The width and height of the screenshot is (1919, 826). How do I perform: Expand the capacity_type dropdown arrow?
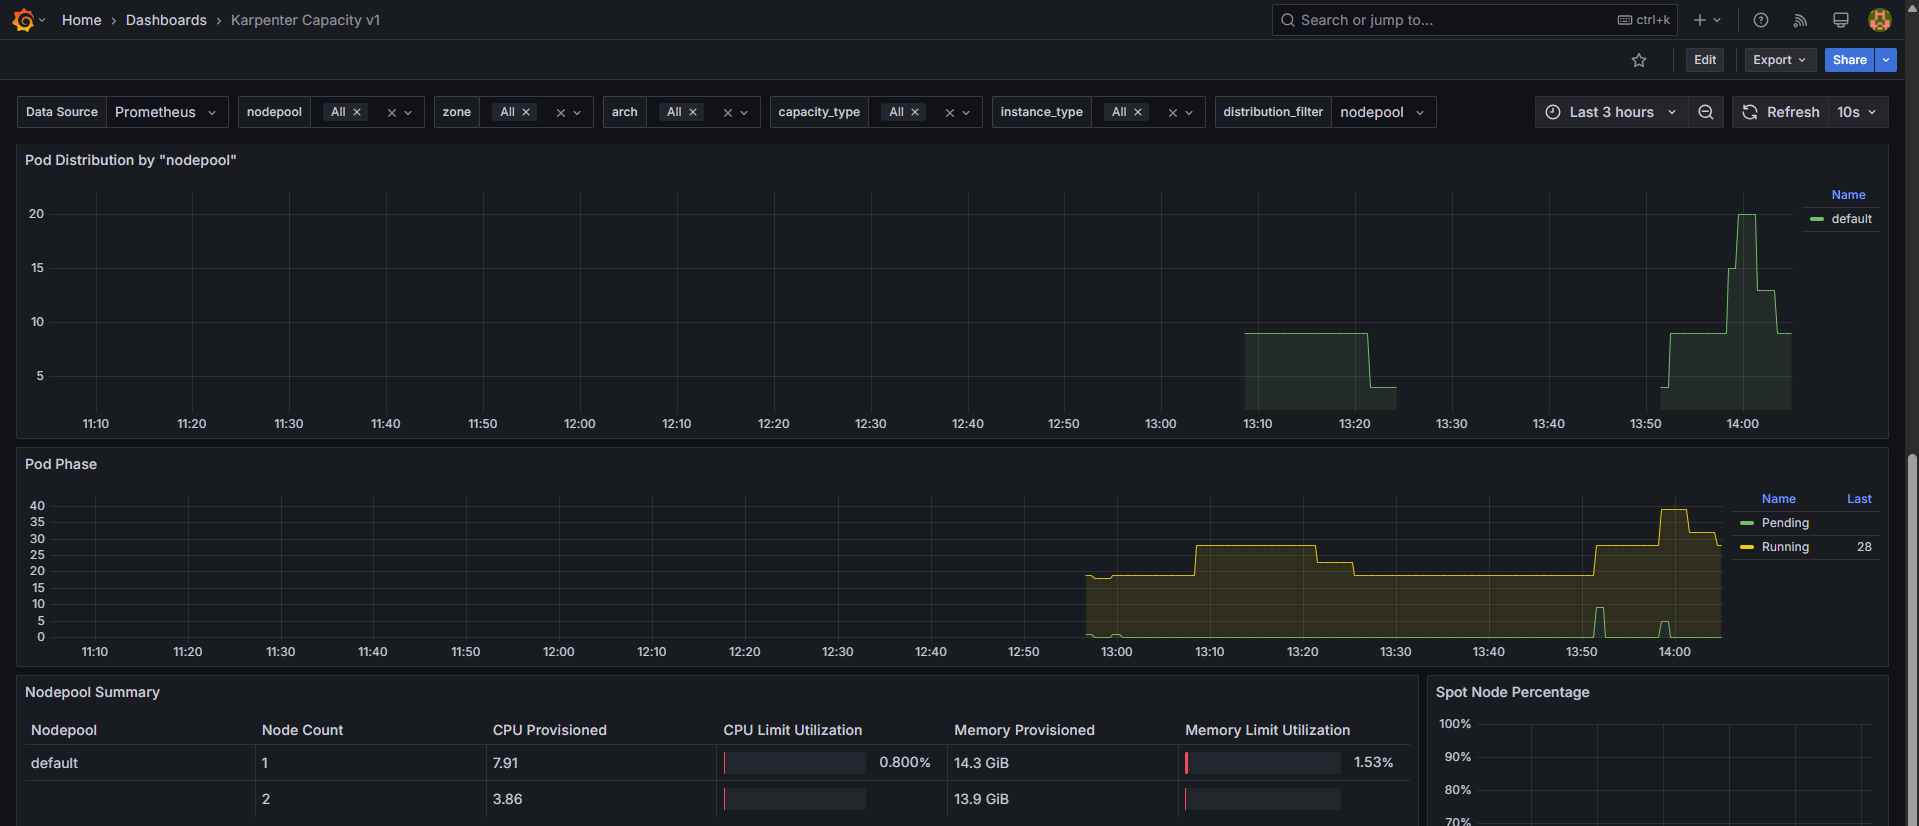tap(966, 113)
